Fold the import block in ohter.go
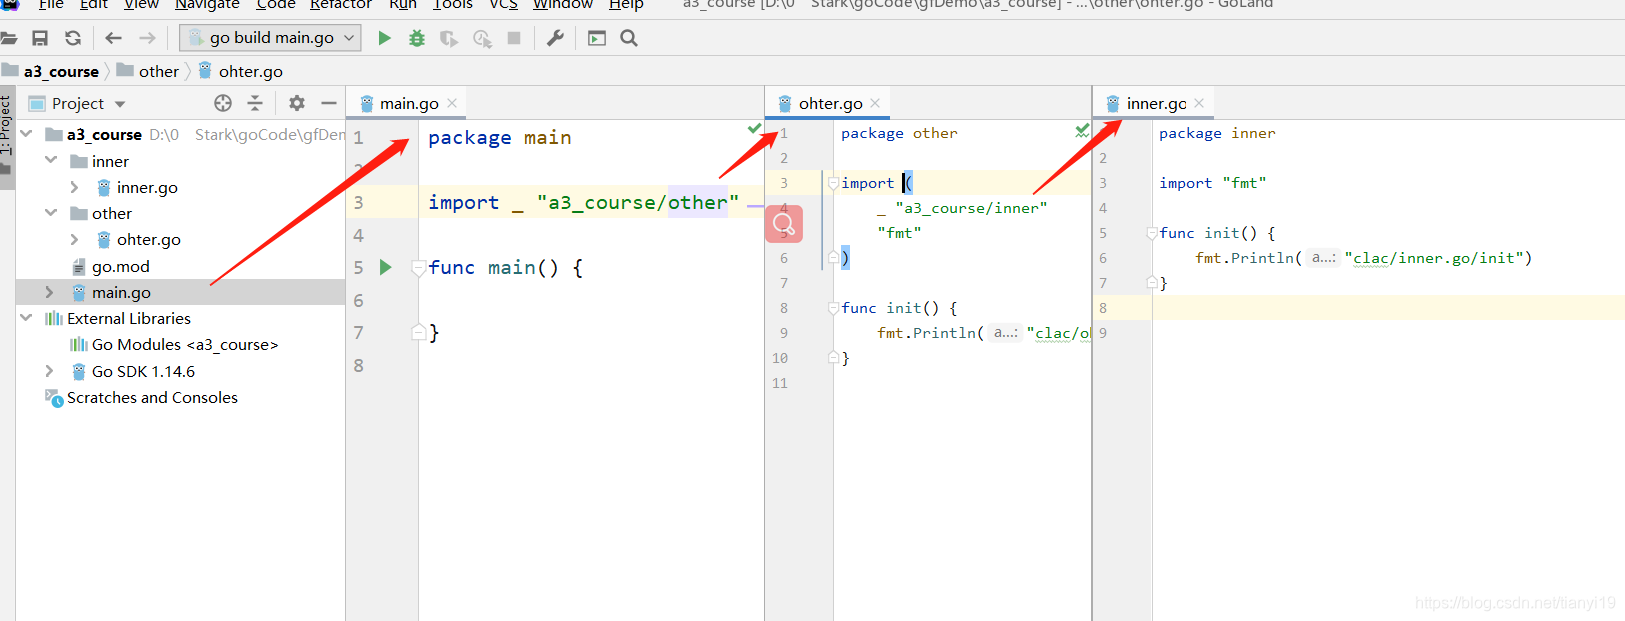The height and width of the screenshot is (621, 1625). [x=833, y=183]
